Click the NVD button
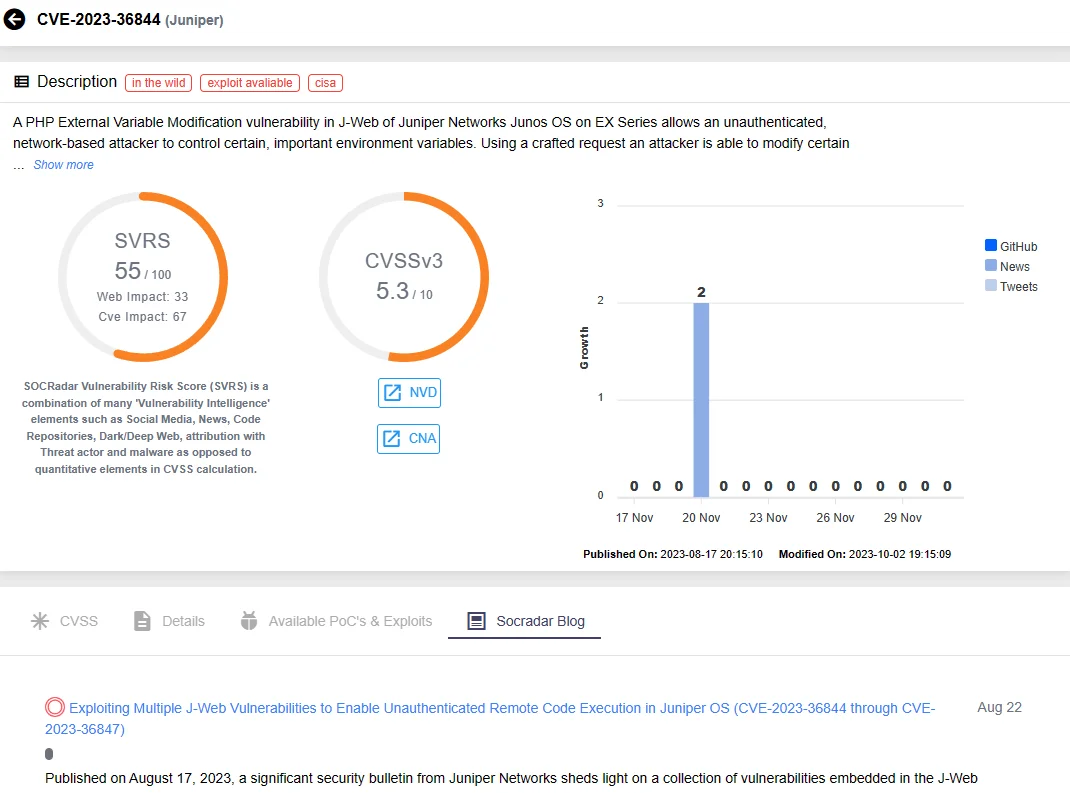 point(409,392)
